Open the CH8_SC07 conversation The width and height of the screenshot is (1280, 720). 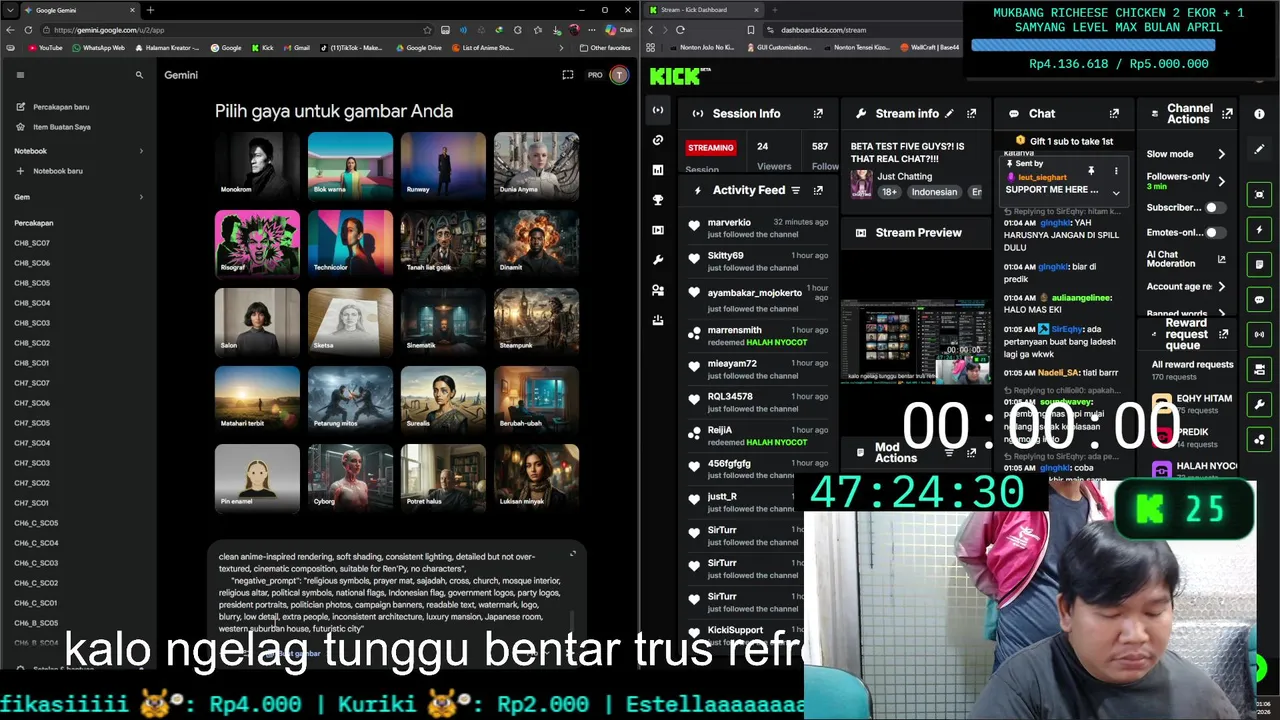[x=32, y=243]
